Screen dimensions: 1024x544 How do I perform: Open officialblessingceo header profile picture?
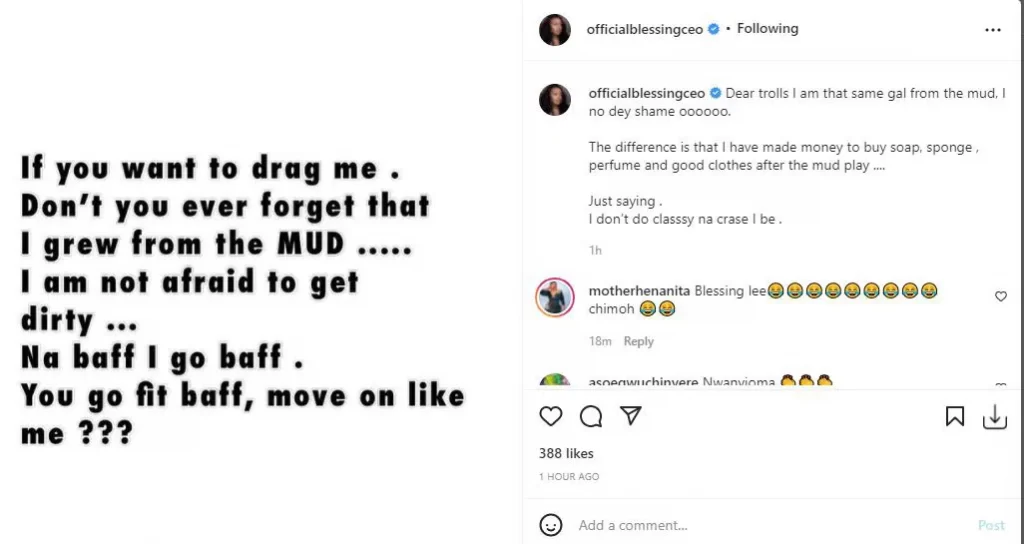pyautogui.click(x=555, y=30)
